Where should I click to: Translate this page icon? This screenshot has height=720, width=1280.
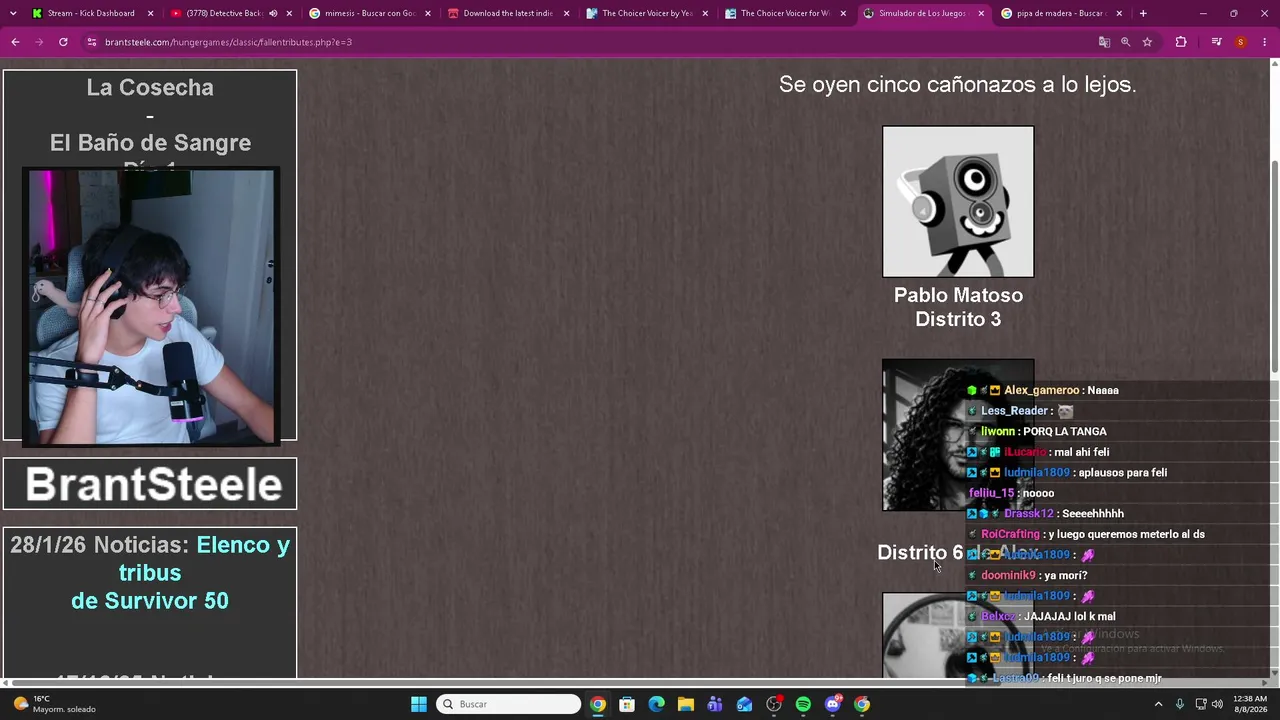(1104, 42)
